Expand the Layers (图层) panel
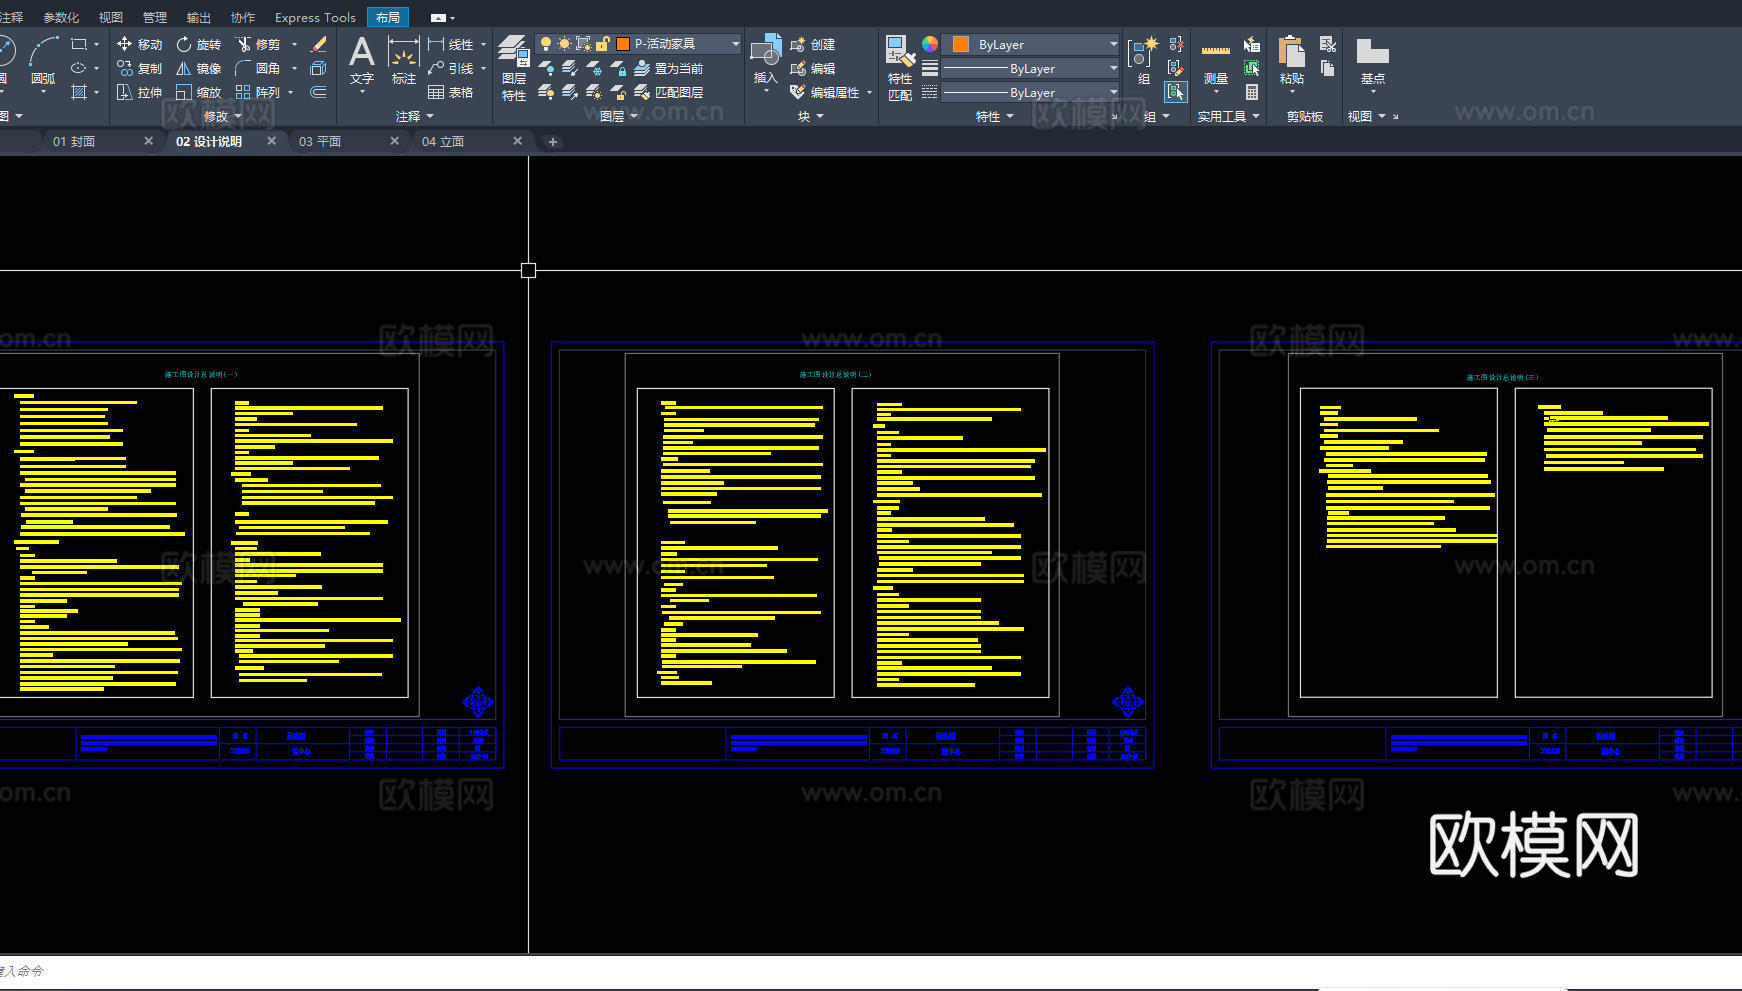This screenshot has height=991, width=1742. (x=618, y=116)
